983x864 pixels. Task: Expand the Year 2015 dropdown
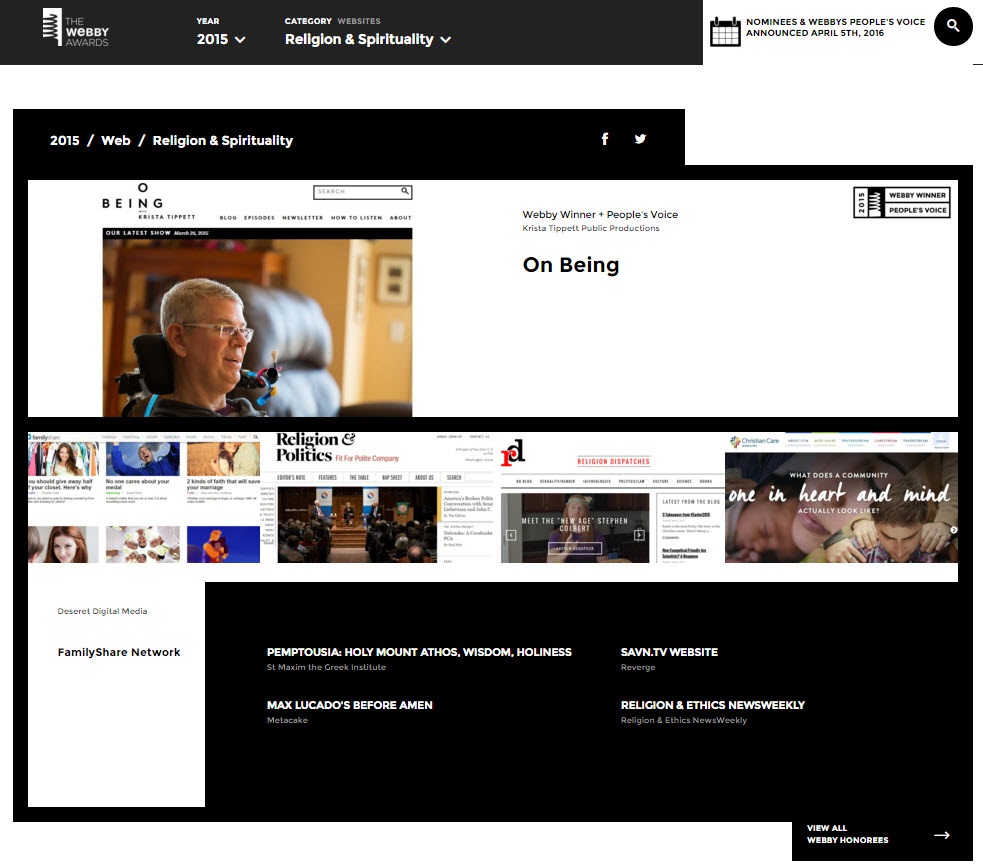221,40
